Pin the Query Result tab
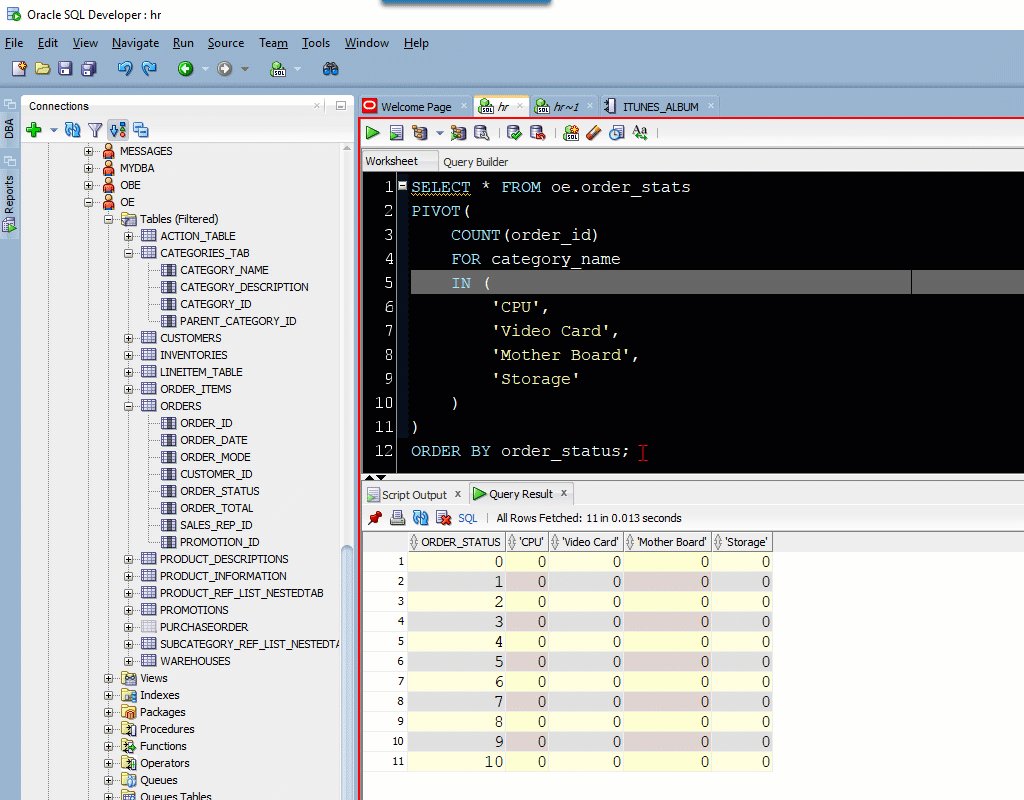The width and height of the screenshot is (1024, 800). click(x=375, y=518)
